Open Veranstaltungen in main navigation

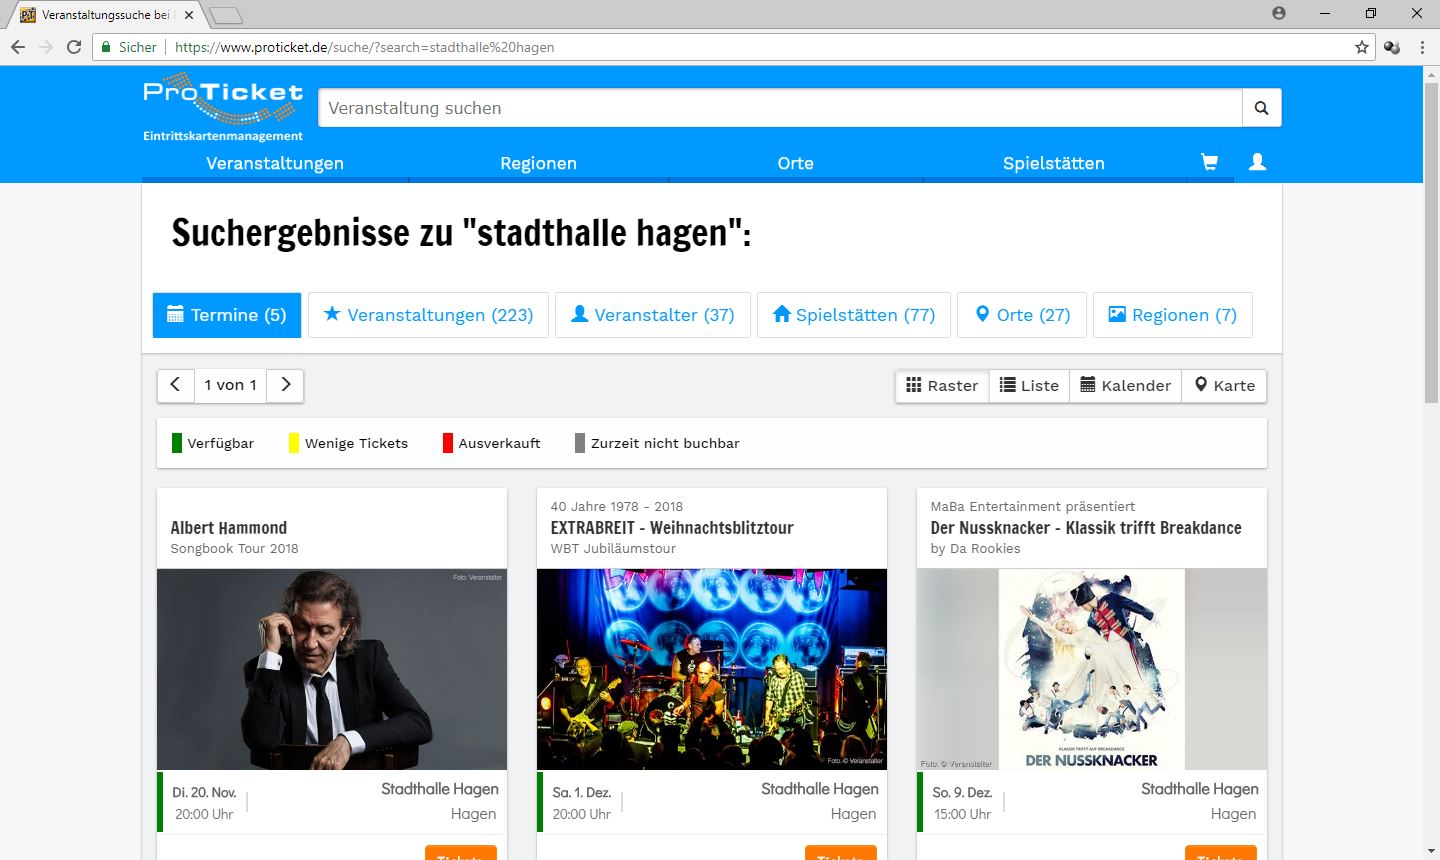tap(275, 163)
